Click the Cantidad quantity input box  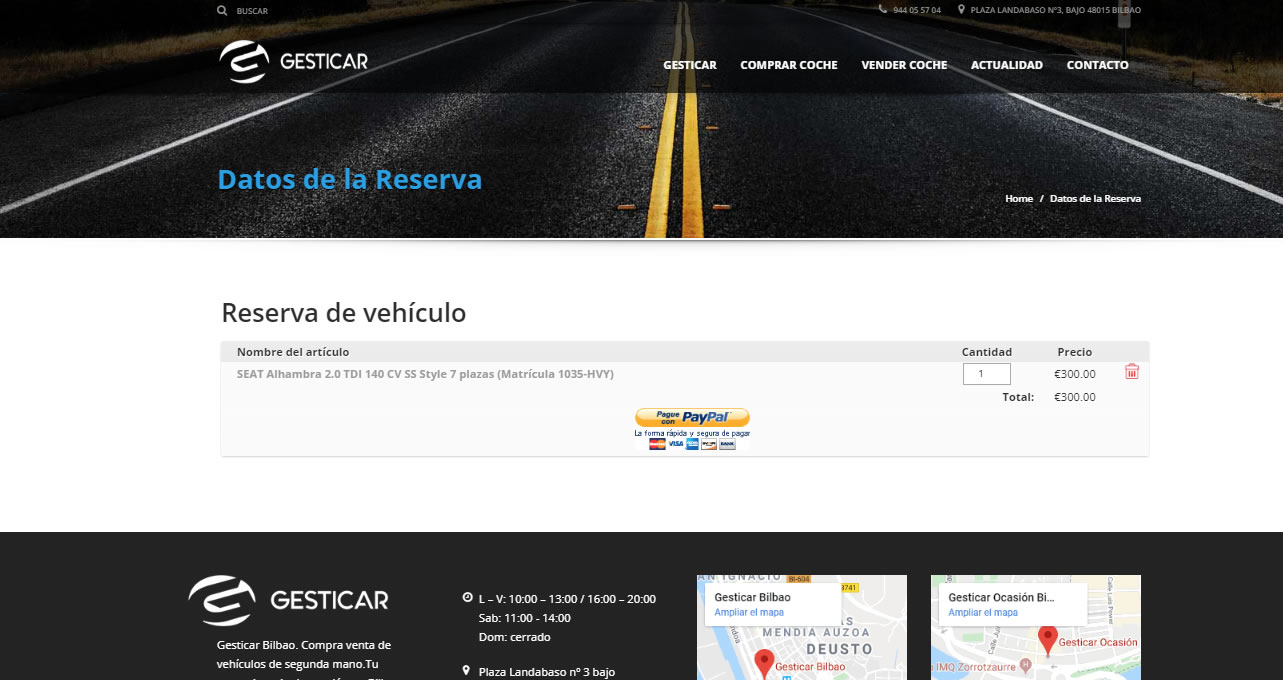(x=987, y=374)
